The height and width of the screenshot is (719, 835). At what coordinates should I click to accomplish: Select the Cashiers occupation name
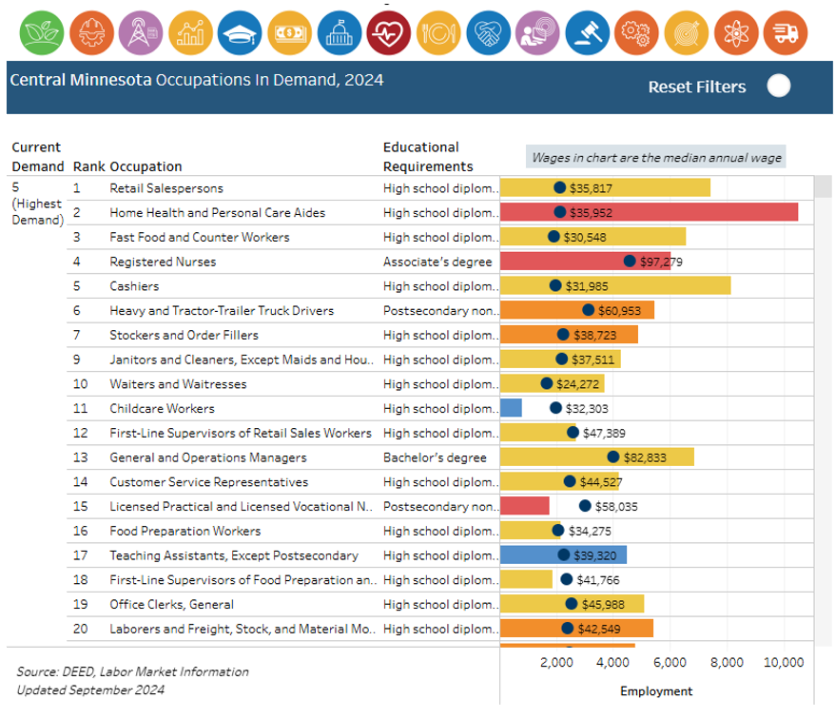coord(134,286)
